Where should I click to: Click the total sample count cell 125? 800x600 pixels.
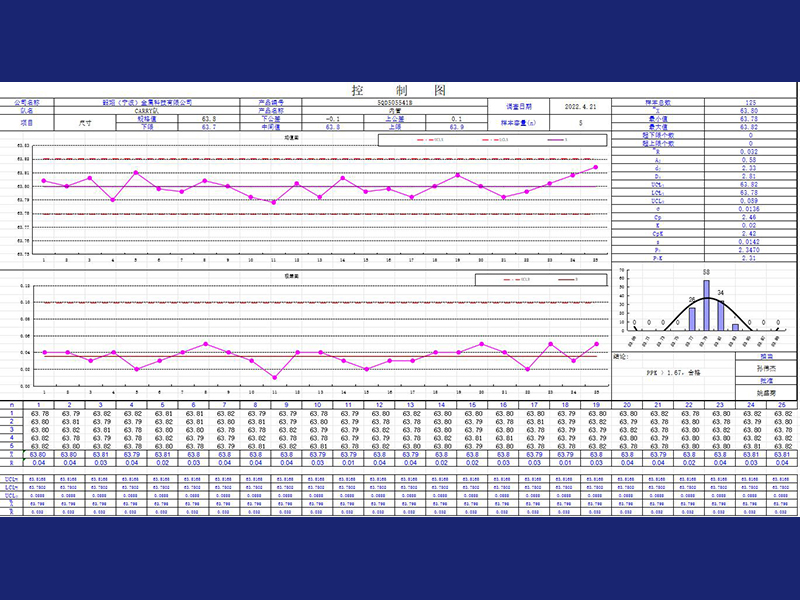click(x=749, y=103)
